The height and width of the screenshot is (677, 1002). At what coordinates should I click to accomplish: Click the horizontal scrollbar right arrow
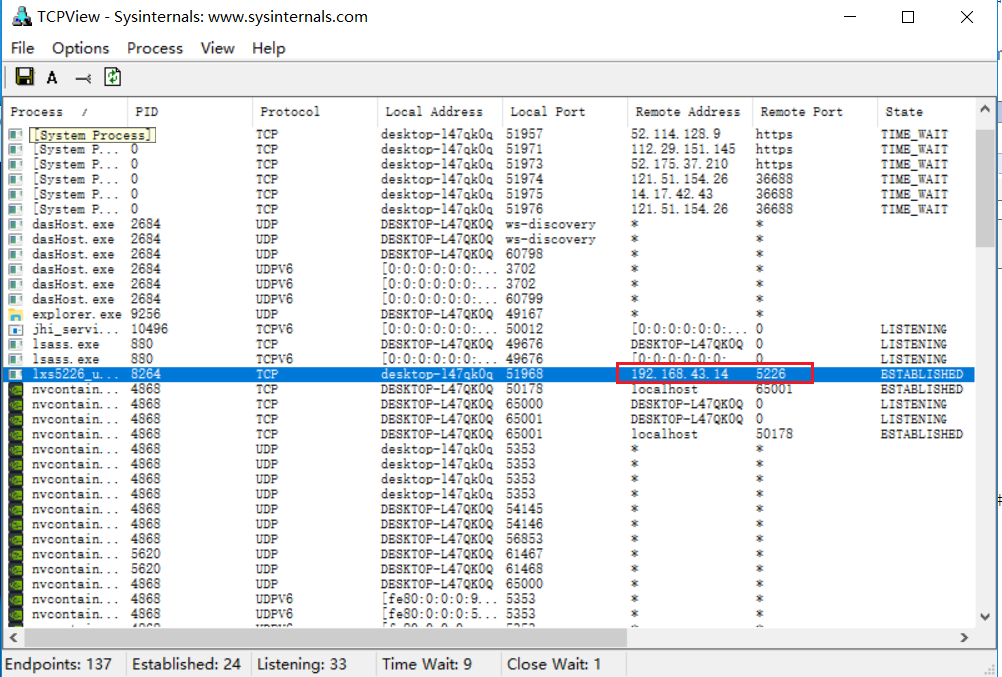(x=964, y=637)
